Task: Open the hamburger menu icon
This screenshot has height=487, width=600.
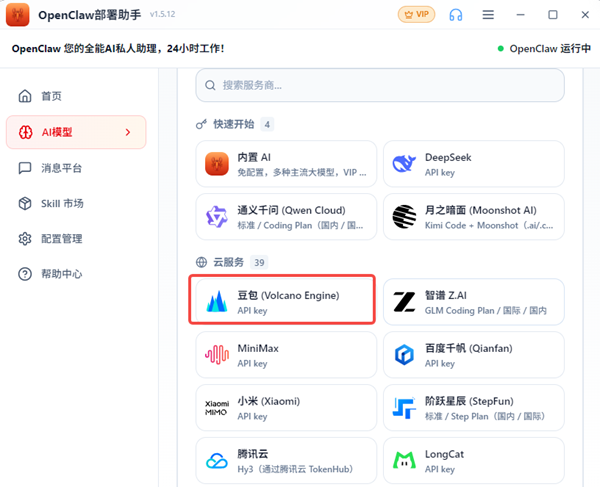Action: [488, 15]
